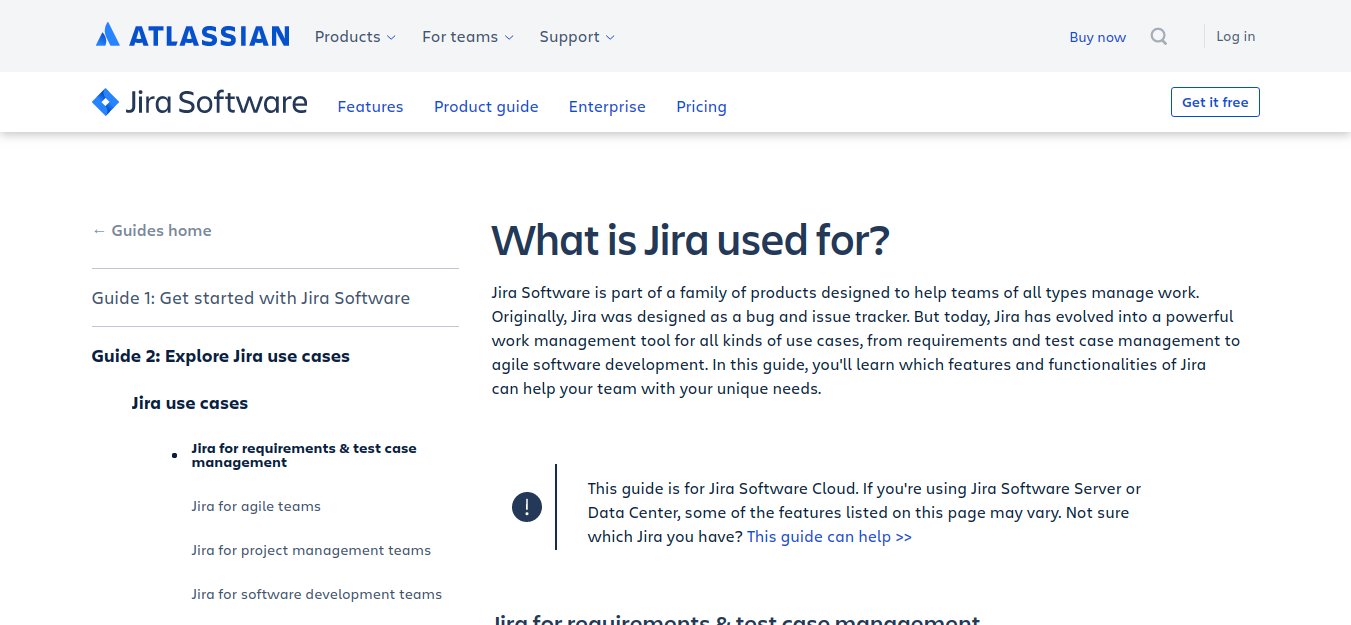This screenshot has width=1351, height=625.
Task: Click the Jira Software wordmark text
Action: (x=216, y=102)
